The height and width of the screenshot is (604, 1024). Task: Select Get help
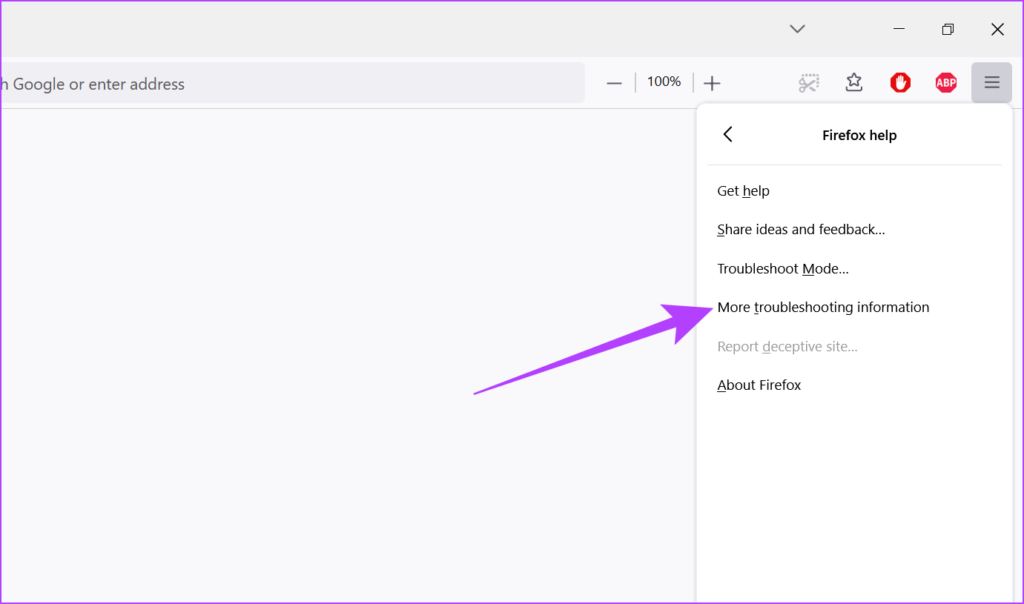[743, 190]
